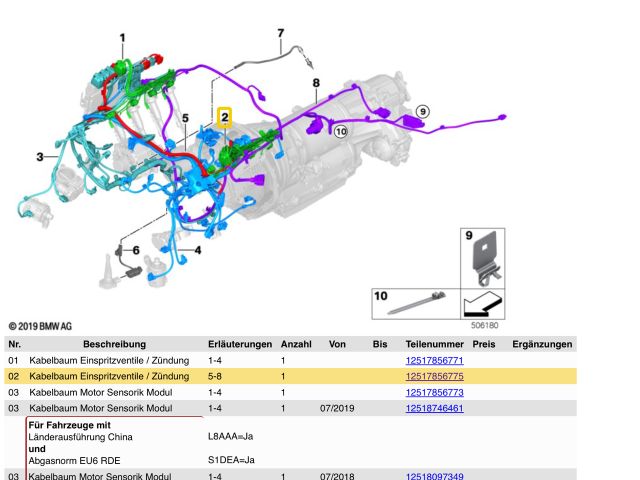Click the Beschreibung column header
Image resolution: width=640 pixels, height=480 pixels.
pyautogui.click(x=114, y=344)
